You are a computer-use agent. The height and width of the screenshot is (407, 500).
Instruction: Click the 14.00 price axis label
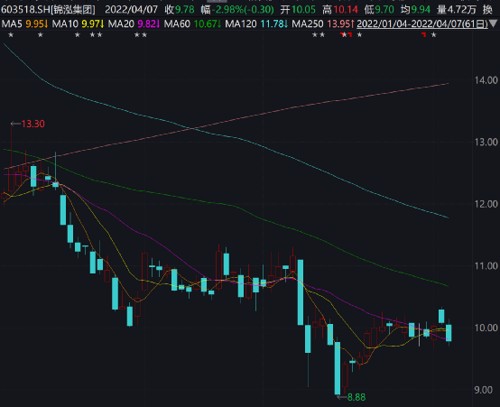tap(486, 80)
